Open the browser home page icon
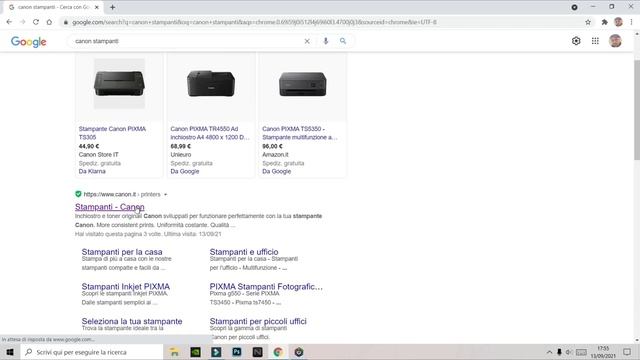 (x=49, y=22)
